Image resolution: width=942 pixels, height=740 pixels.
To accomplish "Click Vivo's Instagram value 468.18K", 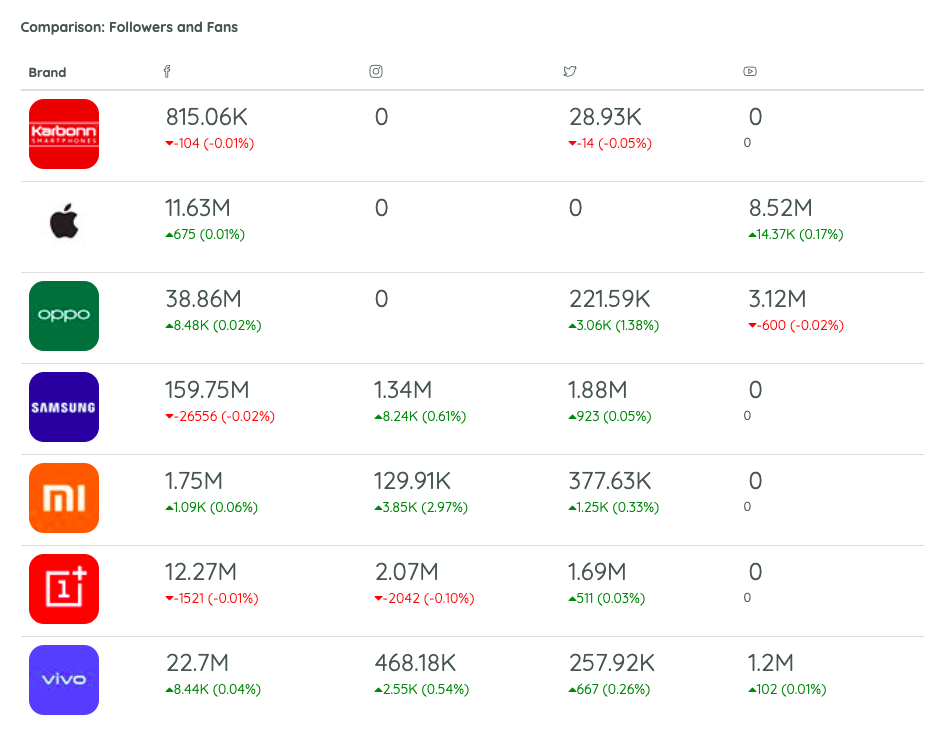I will pos(416,664).
